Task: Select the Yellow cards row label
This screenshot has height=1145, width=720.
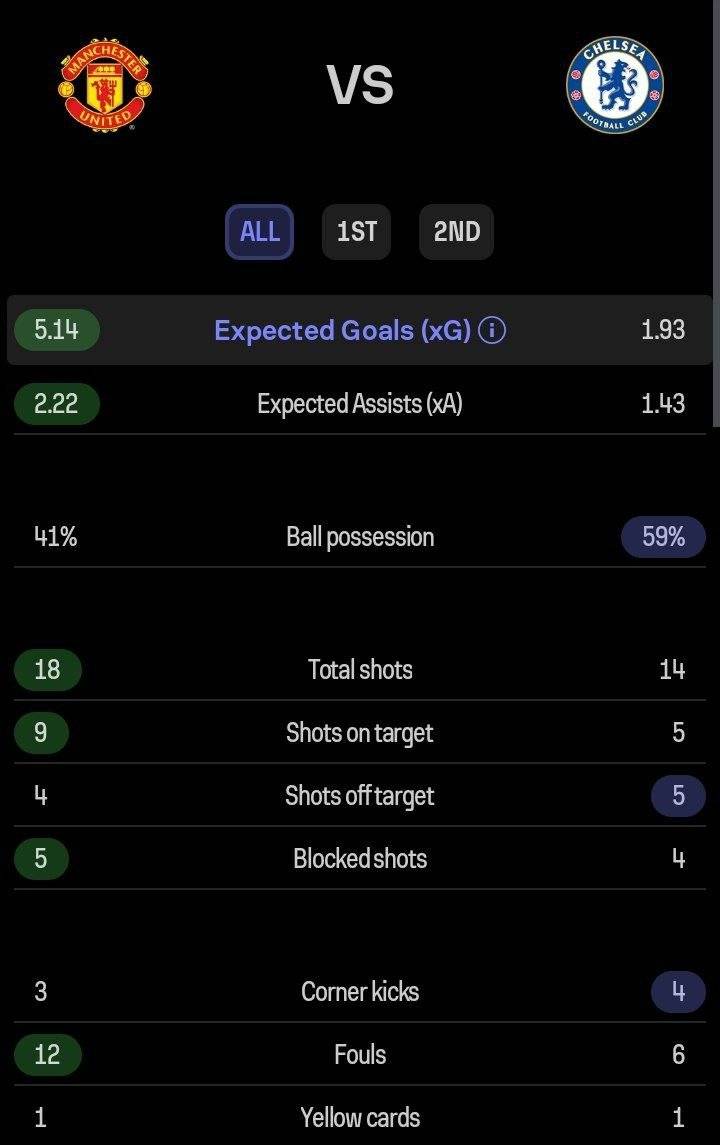Action: tap(360, 1117)
